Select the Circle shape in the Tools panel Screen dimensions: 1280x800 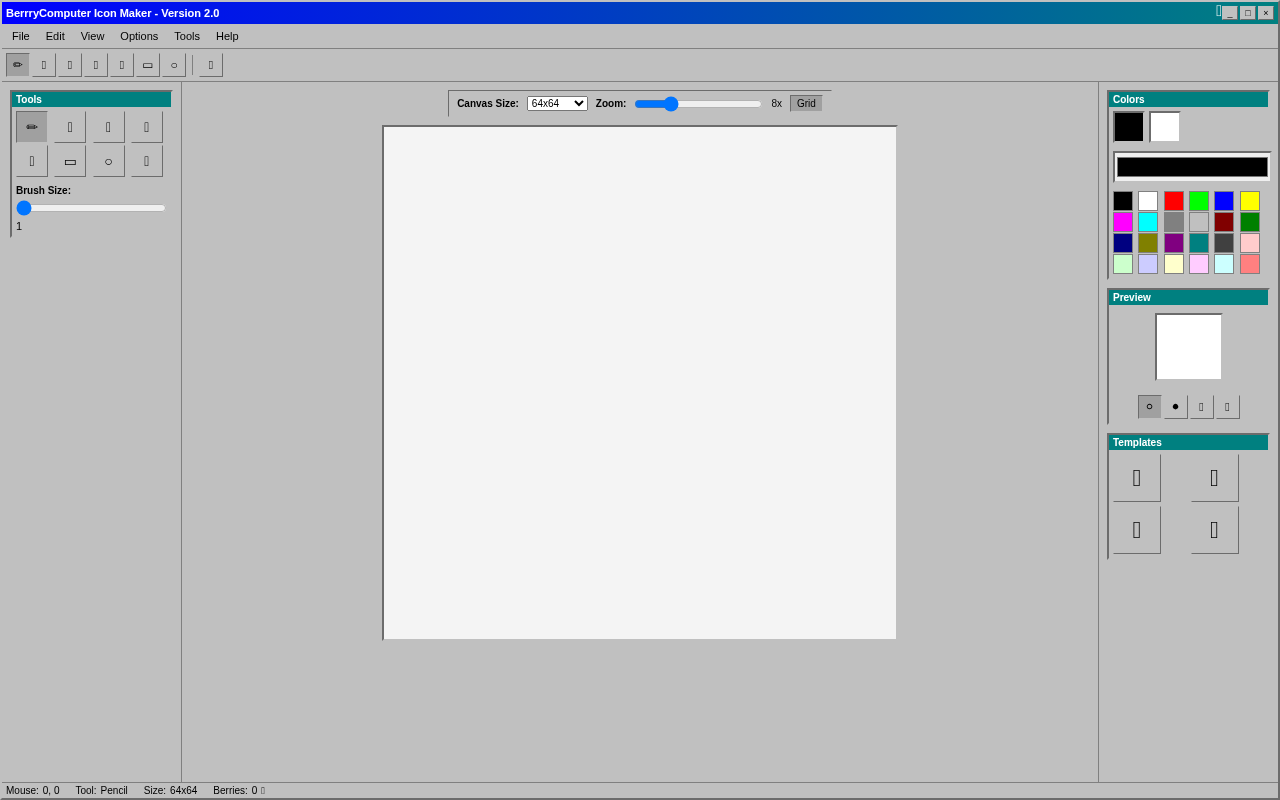click(108, 161)
